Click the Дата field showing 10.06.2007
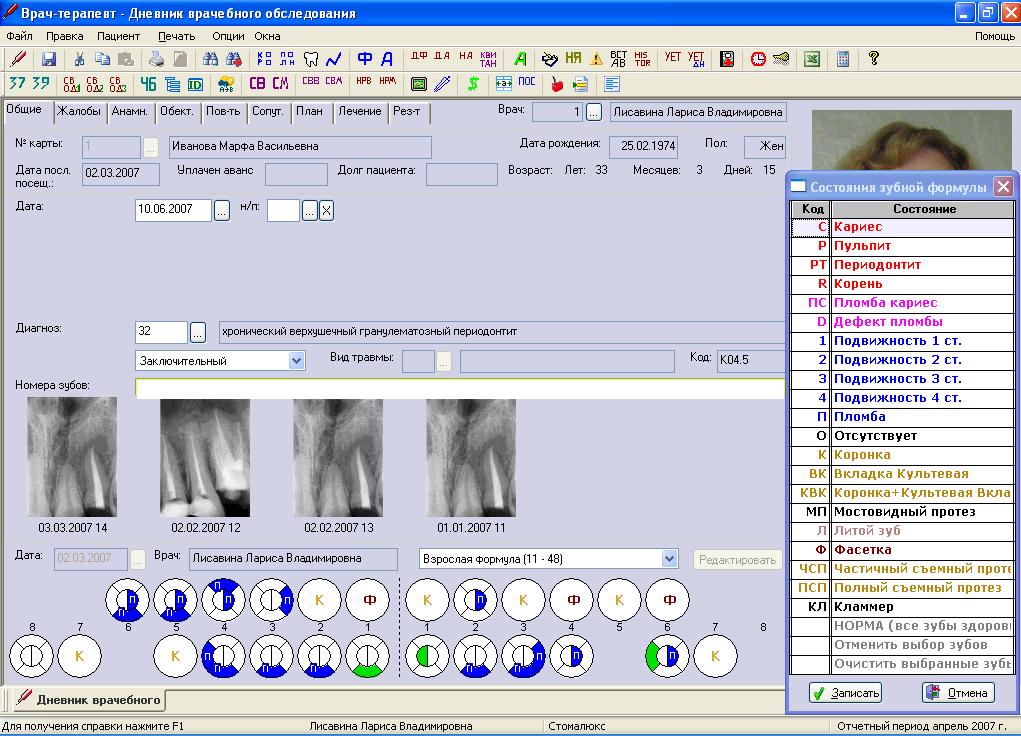Screen dimensions: 1021x736 pyautogui.click(x=173, y=210)
